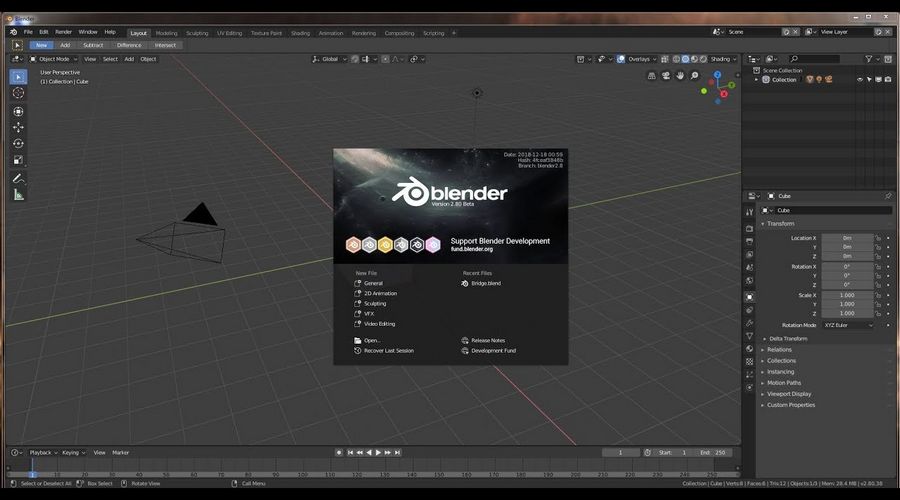Image resolution: width=900 pixels, height=500 pixels.
Task: Open the Modifiers wrench properties tab
Action: [x=749, y=323]
